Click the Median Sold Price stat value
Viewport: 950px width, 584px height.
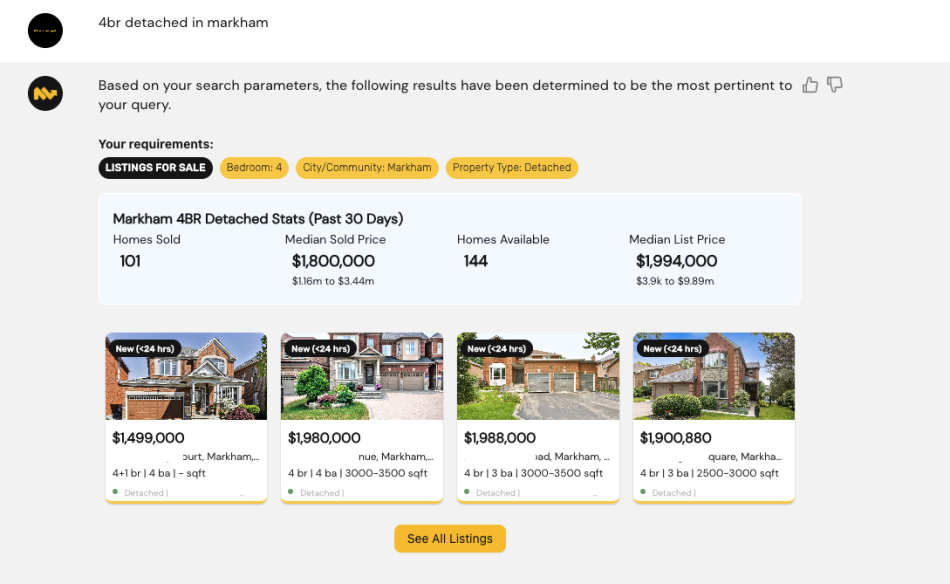coord(334,261)
